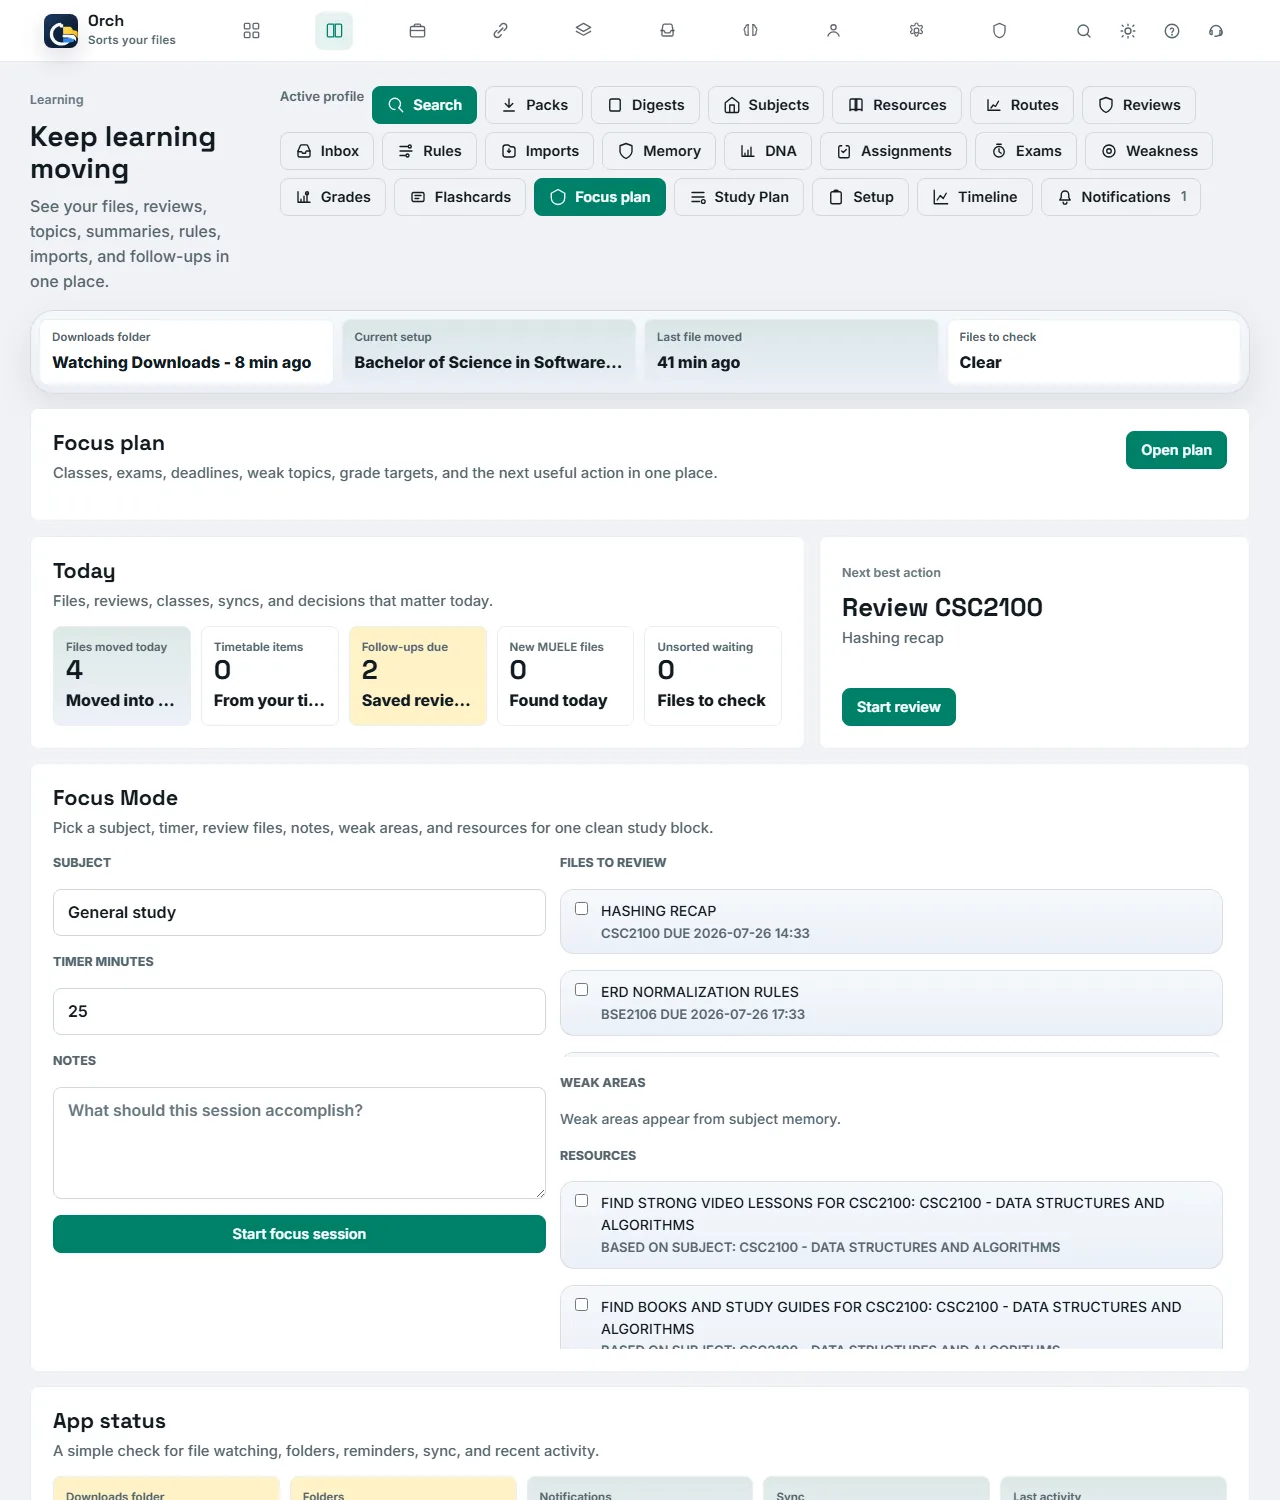The width and height of the screenshot is (1280, 1500).
Task: Open the question mark help icon
Action: pos(1171,31)
